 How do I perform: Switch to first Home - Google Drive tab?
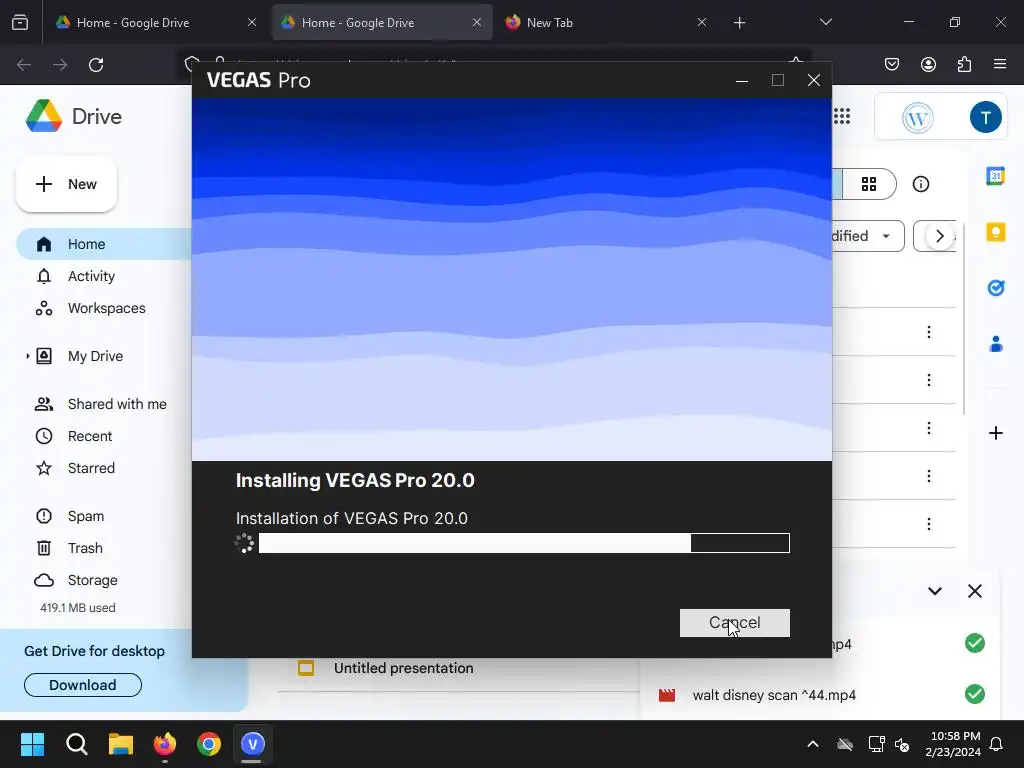point(156,22)
